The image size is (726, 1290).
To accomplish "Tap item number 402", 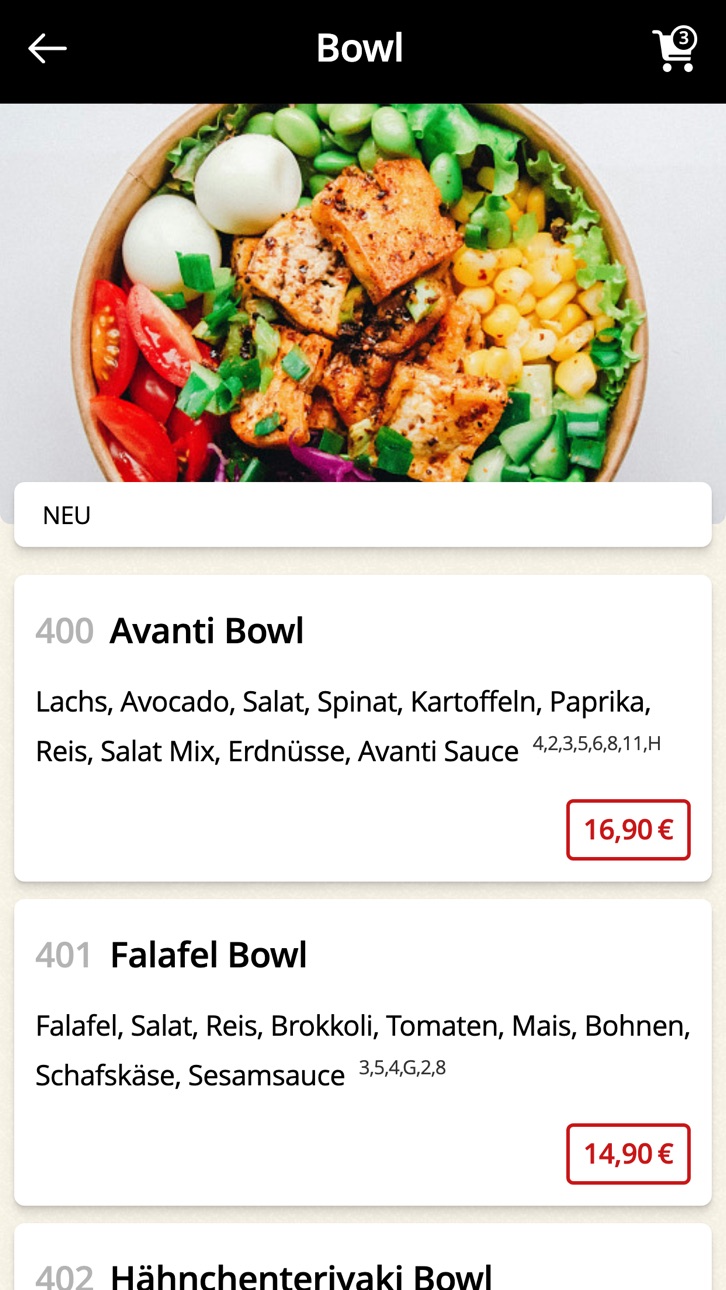I will pos(64,1276).
